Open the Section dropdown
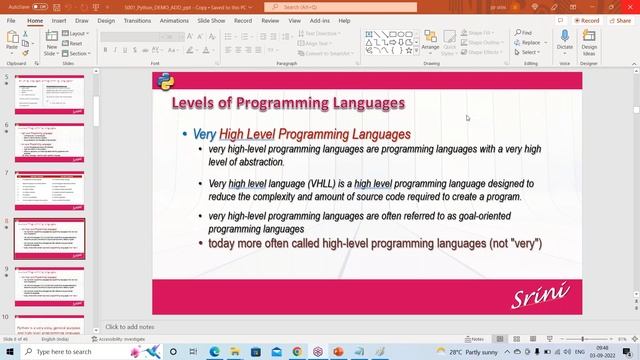This screenshot has height=360, width=640. pyautogui.click(x=76, y=53)
